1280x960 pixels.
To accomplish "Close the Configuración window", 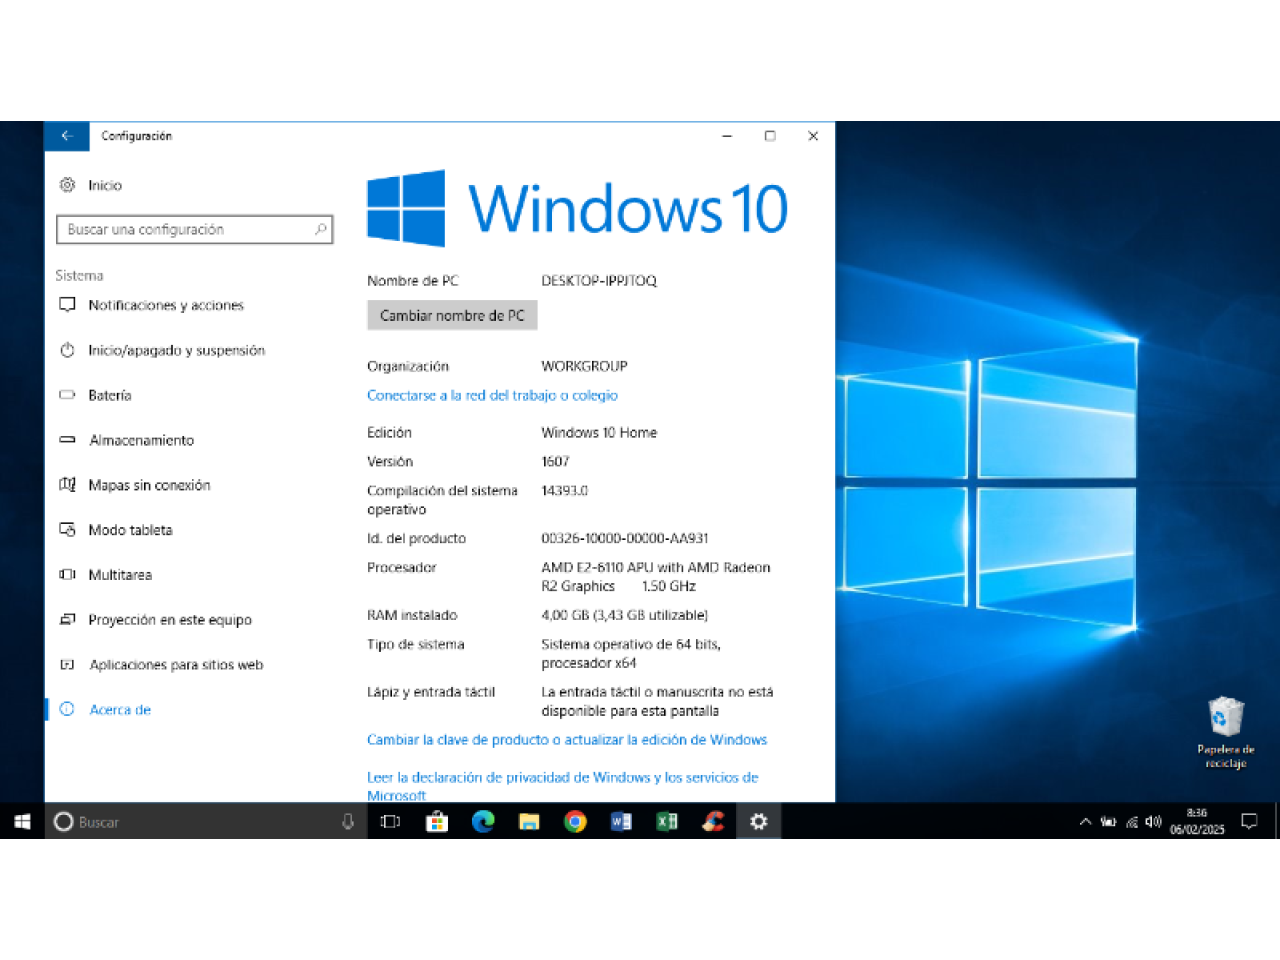I will tap(813, 136).
